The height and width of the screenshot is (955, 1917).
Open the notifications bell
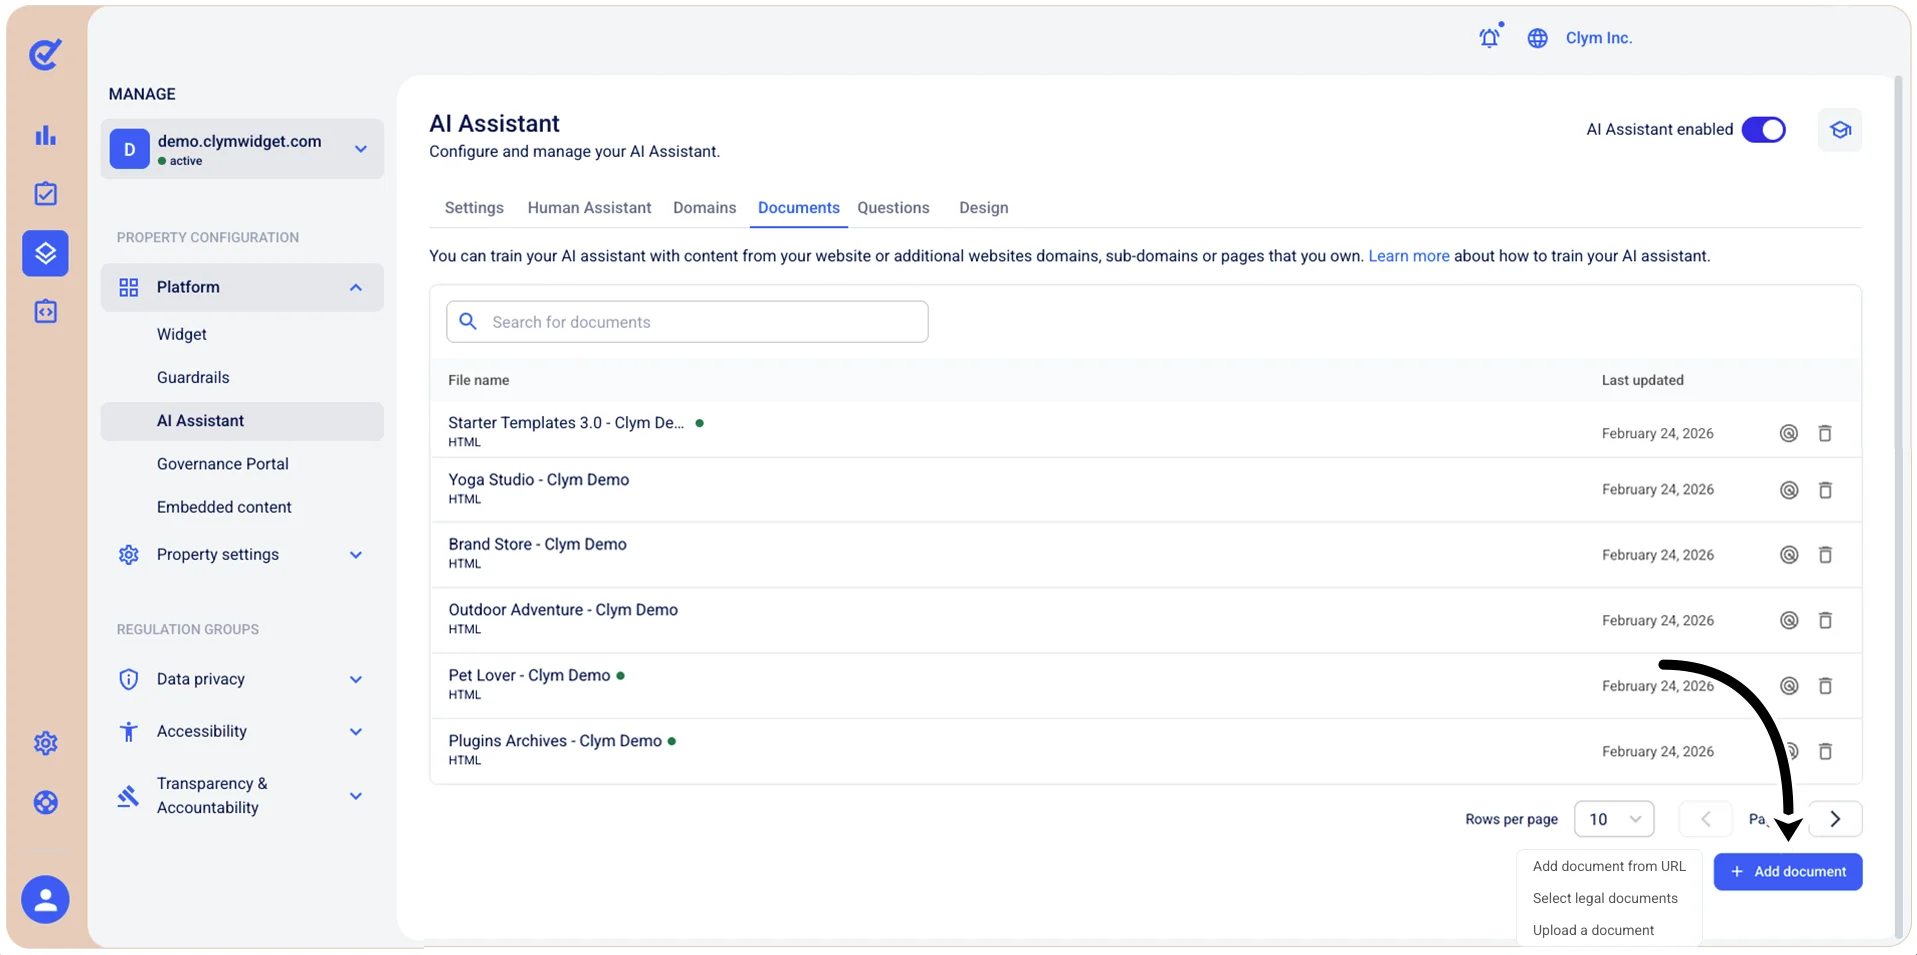(x=1490, y=37)
